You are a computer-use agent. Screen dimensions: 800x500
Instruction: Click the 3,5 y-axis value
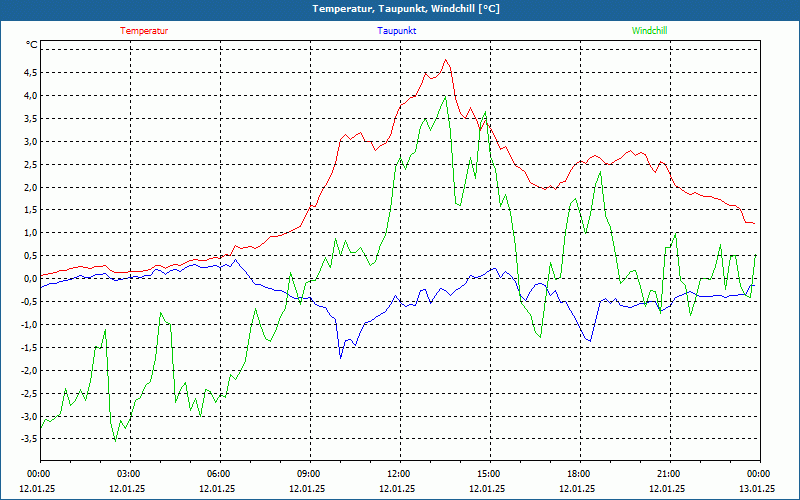pyautogui.click(x=31, y=118)
